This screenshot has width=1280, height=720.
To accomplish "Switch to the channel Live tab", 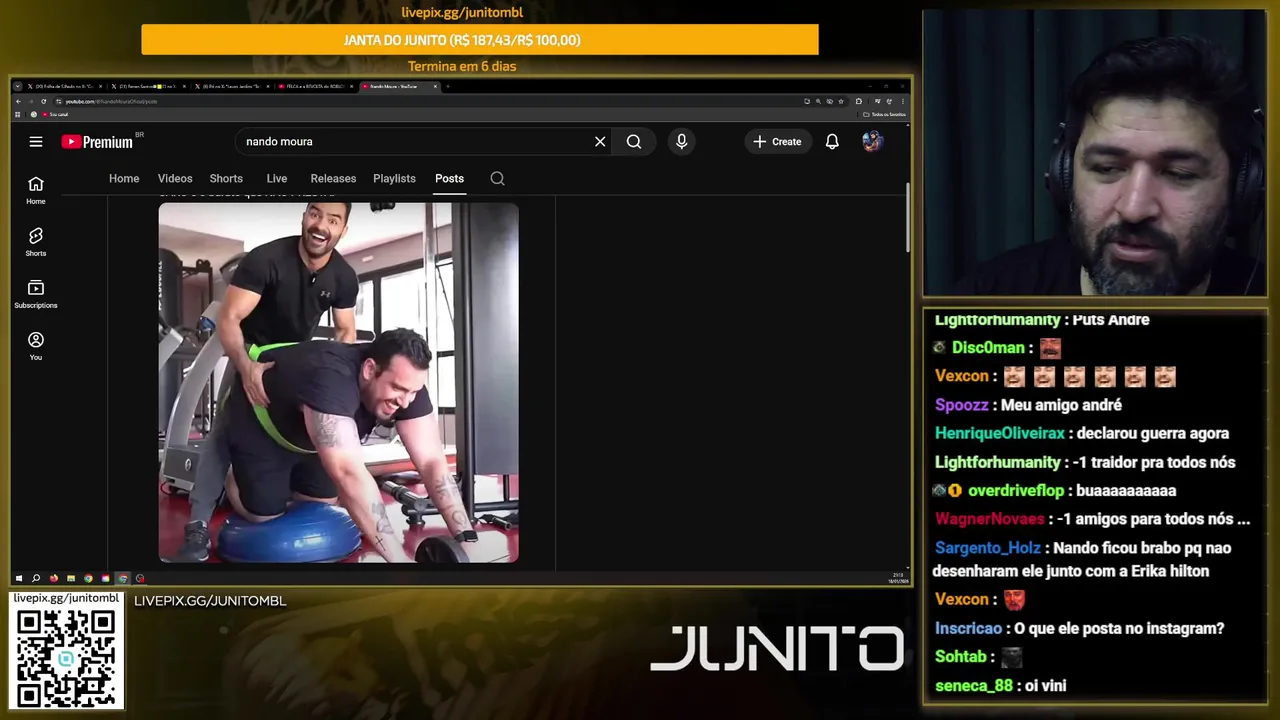I will [277, 179].
